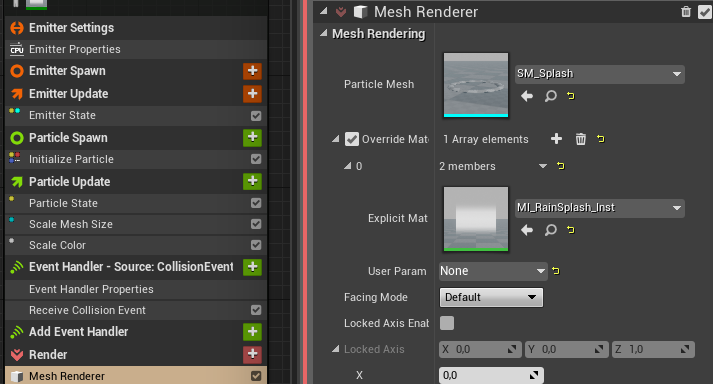The width and height of the screenshot is (713, 384).
Task: Collapse array element 0 expander
Action: [x=347, y=166]
